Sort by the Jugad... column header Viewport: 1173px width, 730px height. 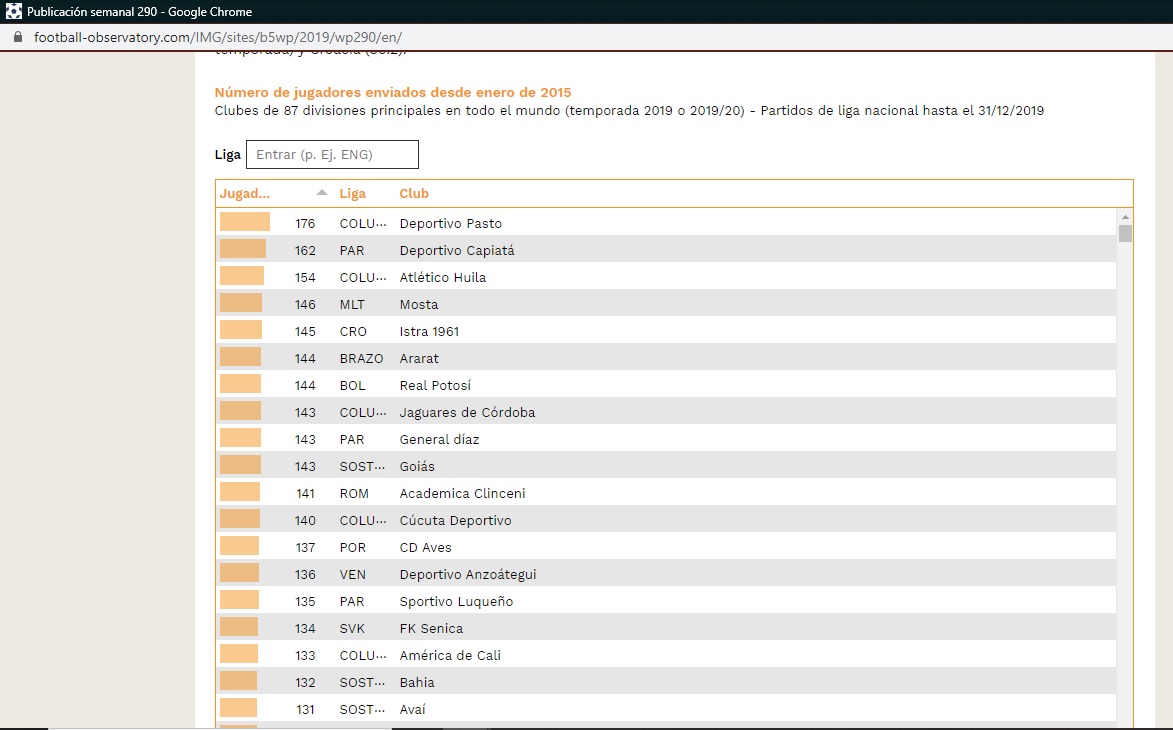pyautogui.click(x=245, y=194)
